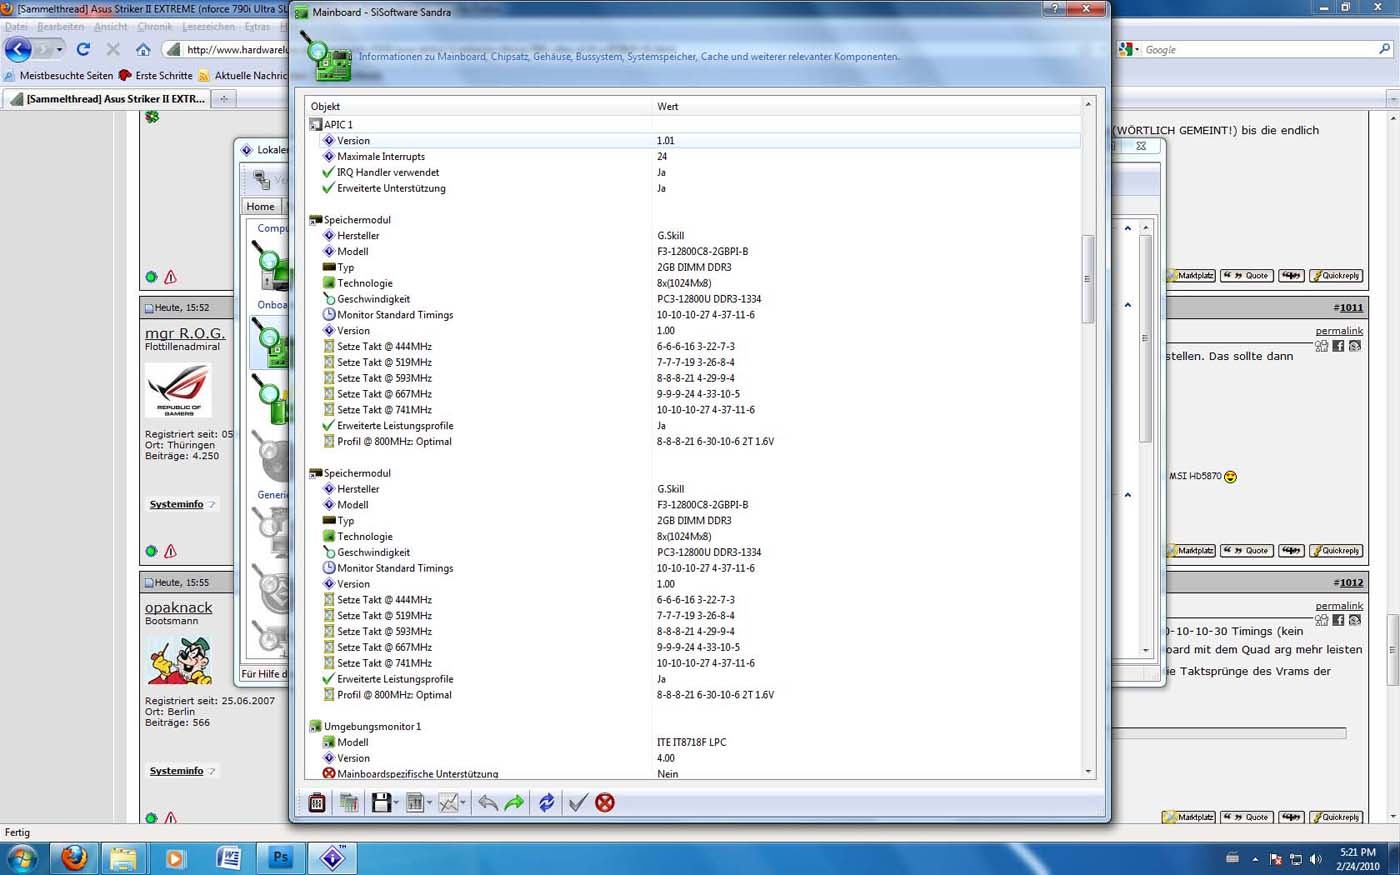
Task: Click the line graph icon in Sandra toolbar
Action: (x=449, y=802)
